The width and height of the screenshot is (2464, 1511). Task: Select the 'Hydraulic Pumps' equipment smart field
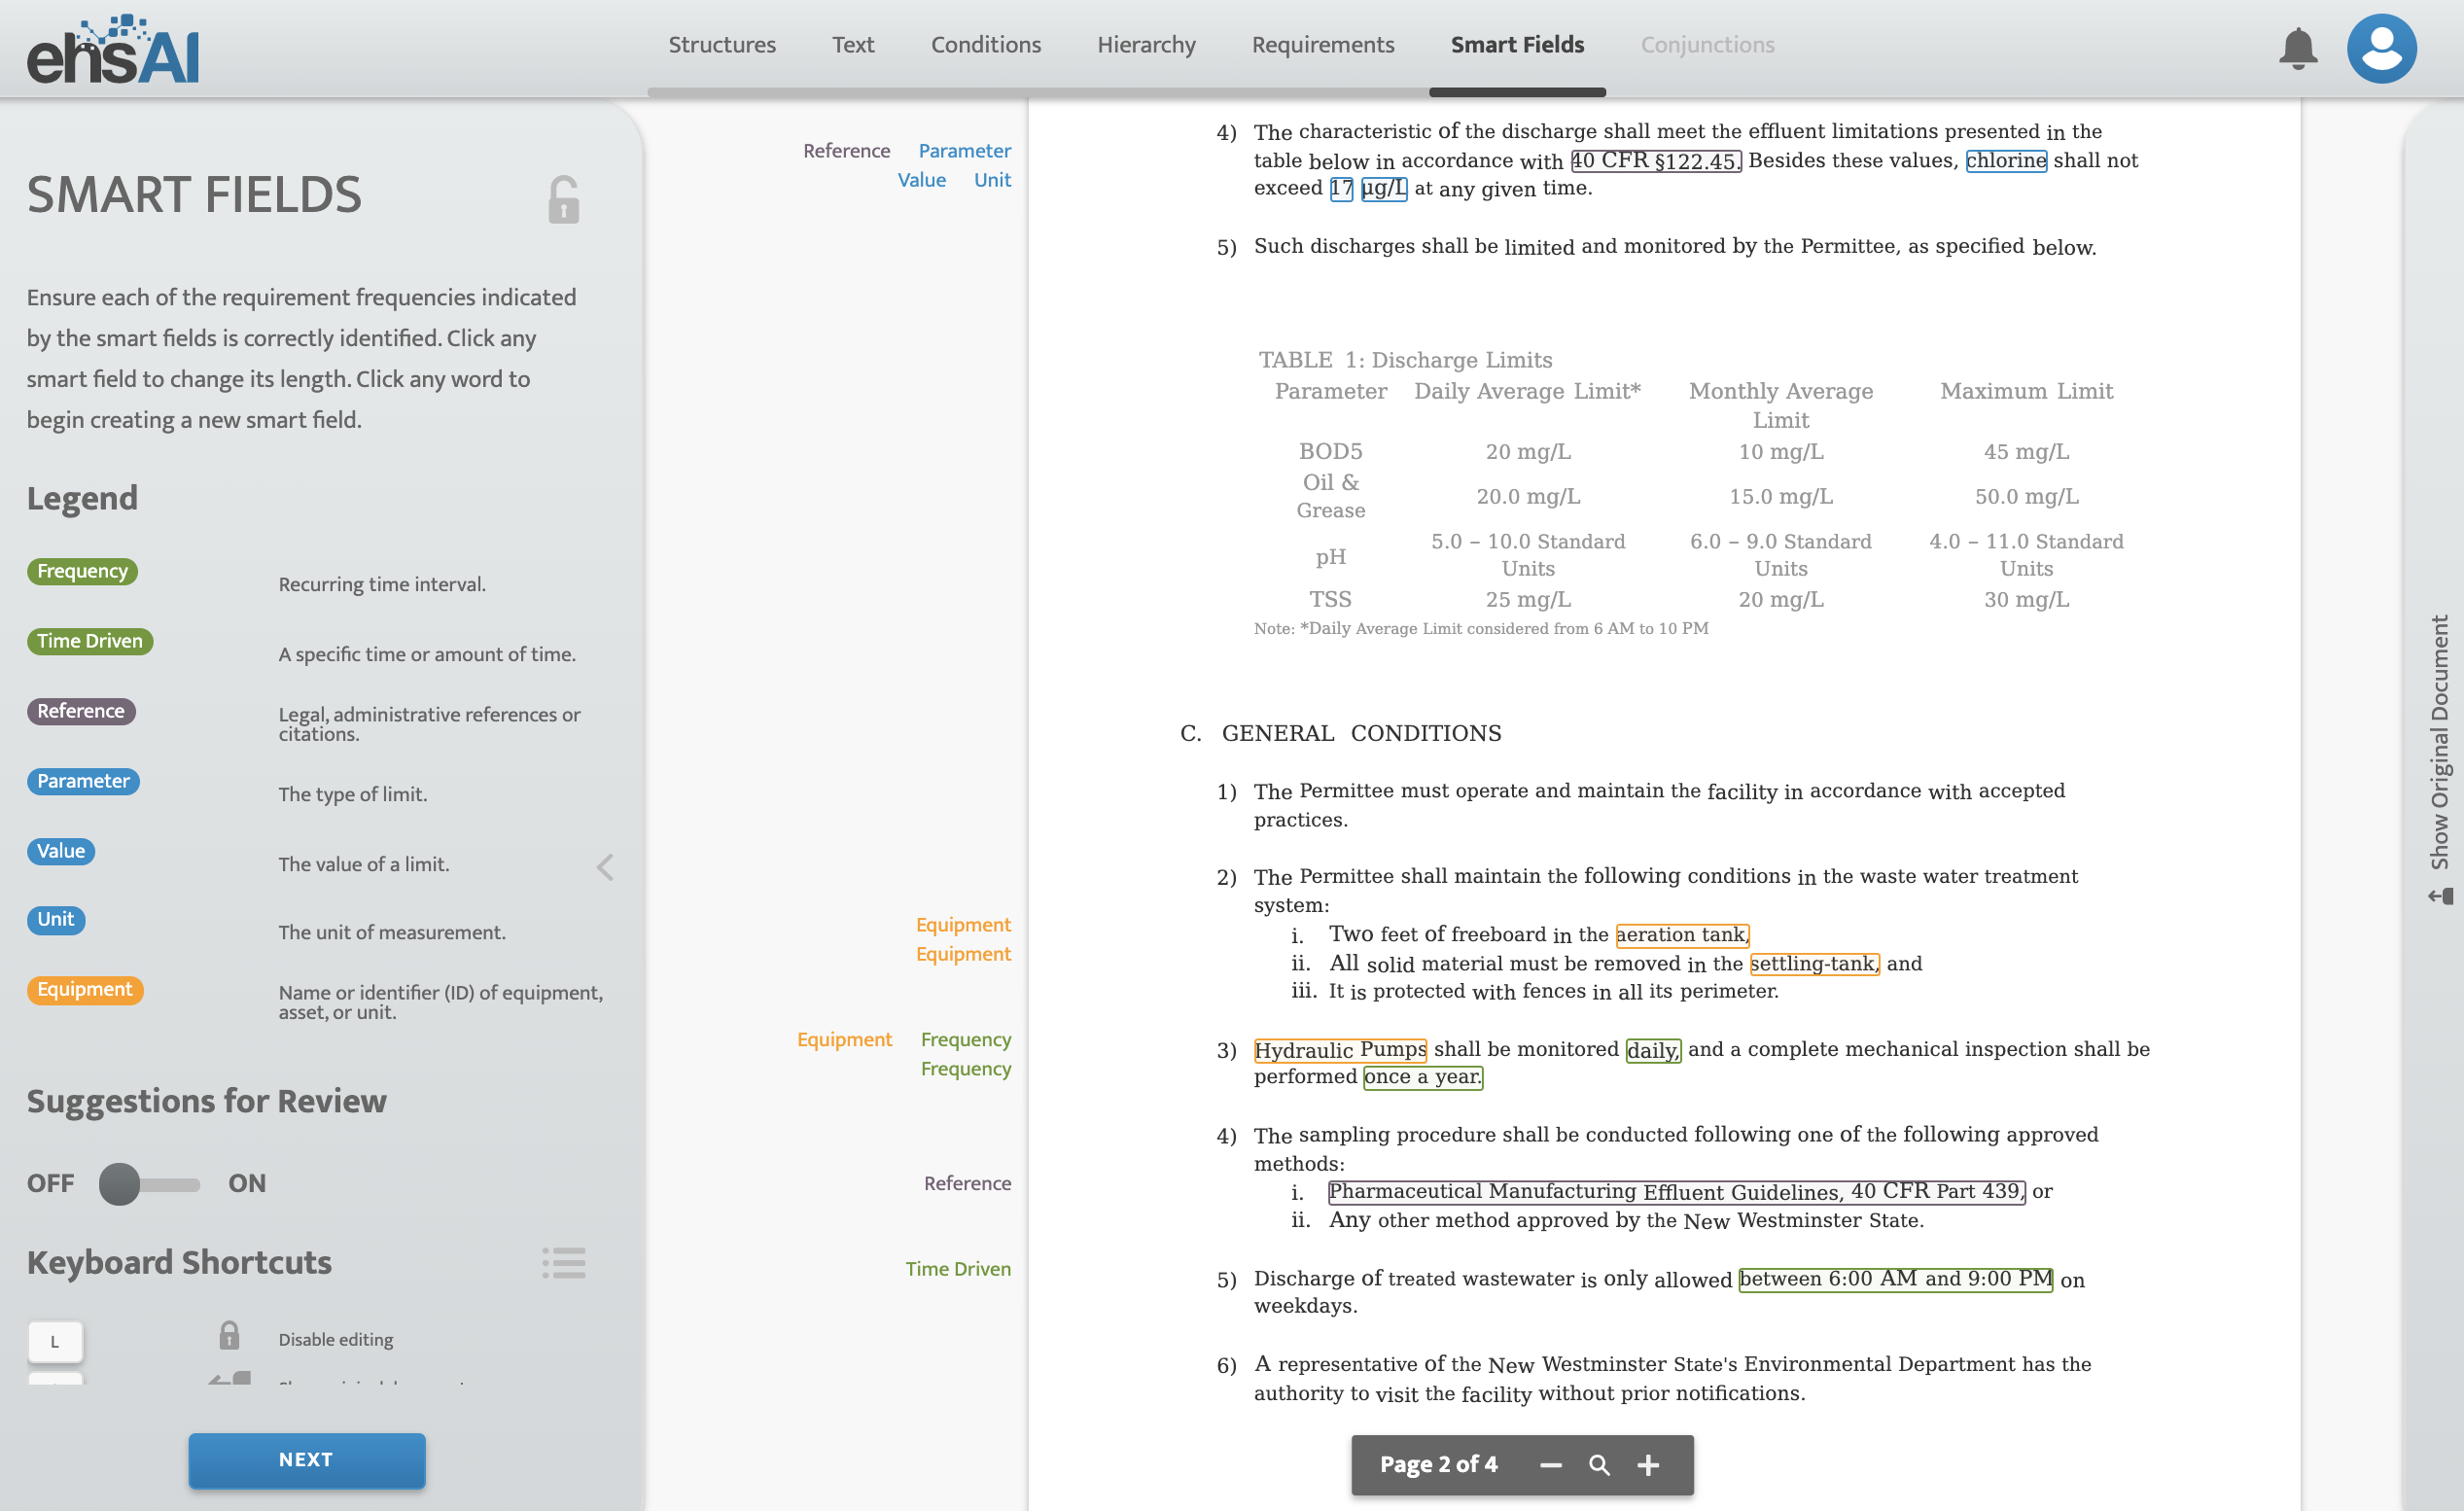click(x=1339, y=1049)
